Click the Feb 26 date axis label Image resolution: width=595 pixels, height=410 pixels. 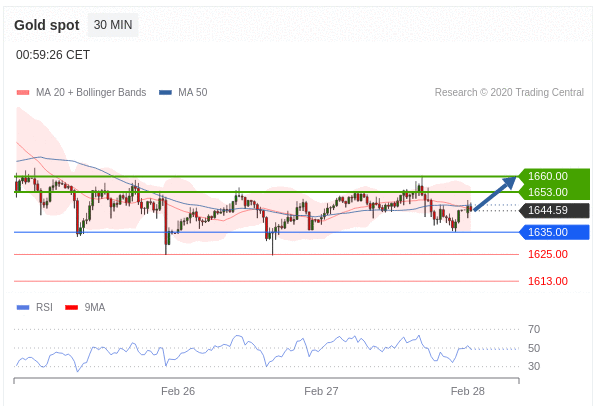pos(178,391)
